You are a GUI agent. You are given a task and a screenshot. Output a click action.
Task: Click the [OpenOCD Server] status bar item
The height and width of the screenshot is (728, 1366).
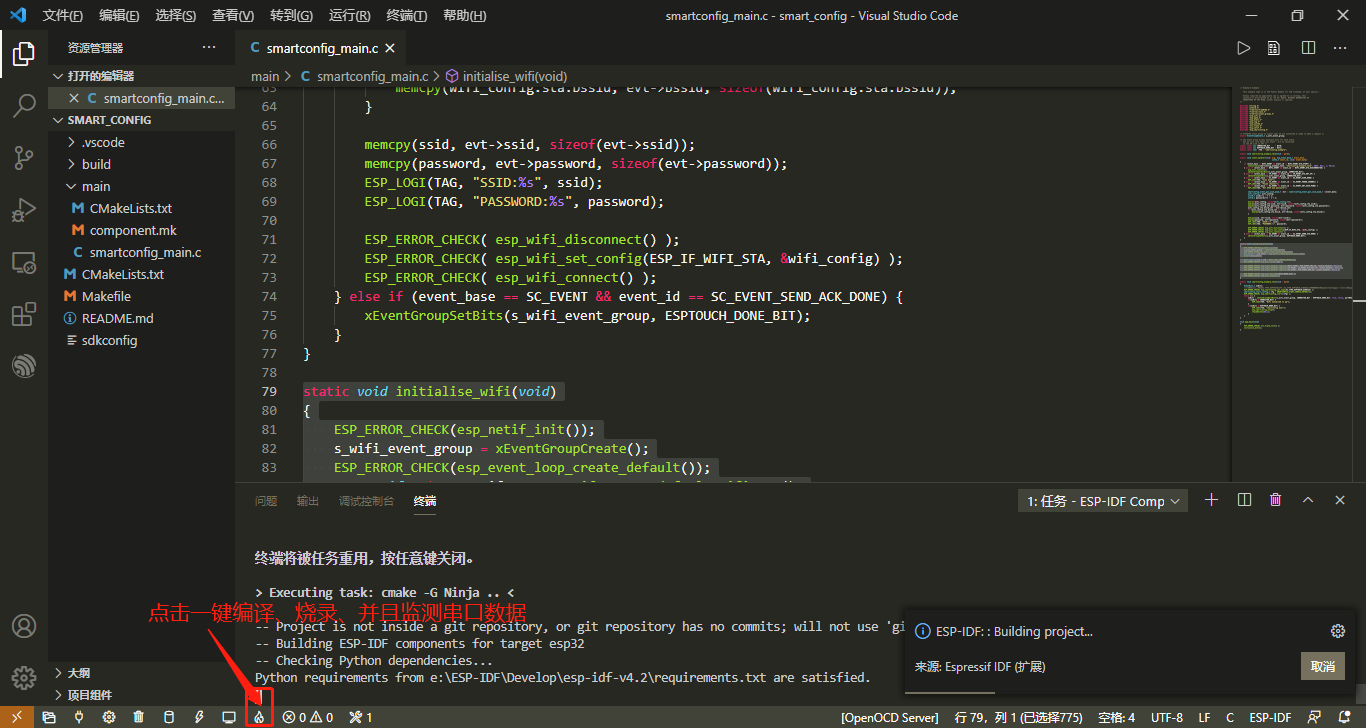click(x=890, y=717)
